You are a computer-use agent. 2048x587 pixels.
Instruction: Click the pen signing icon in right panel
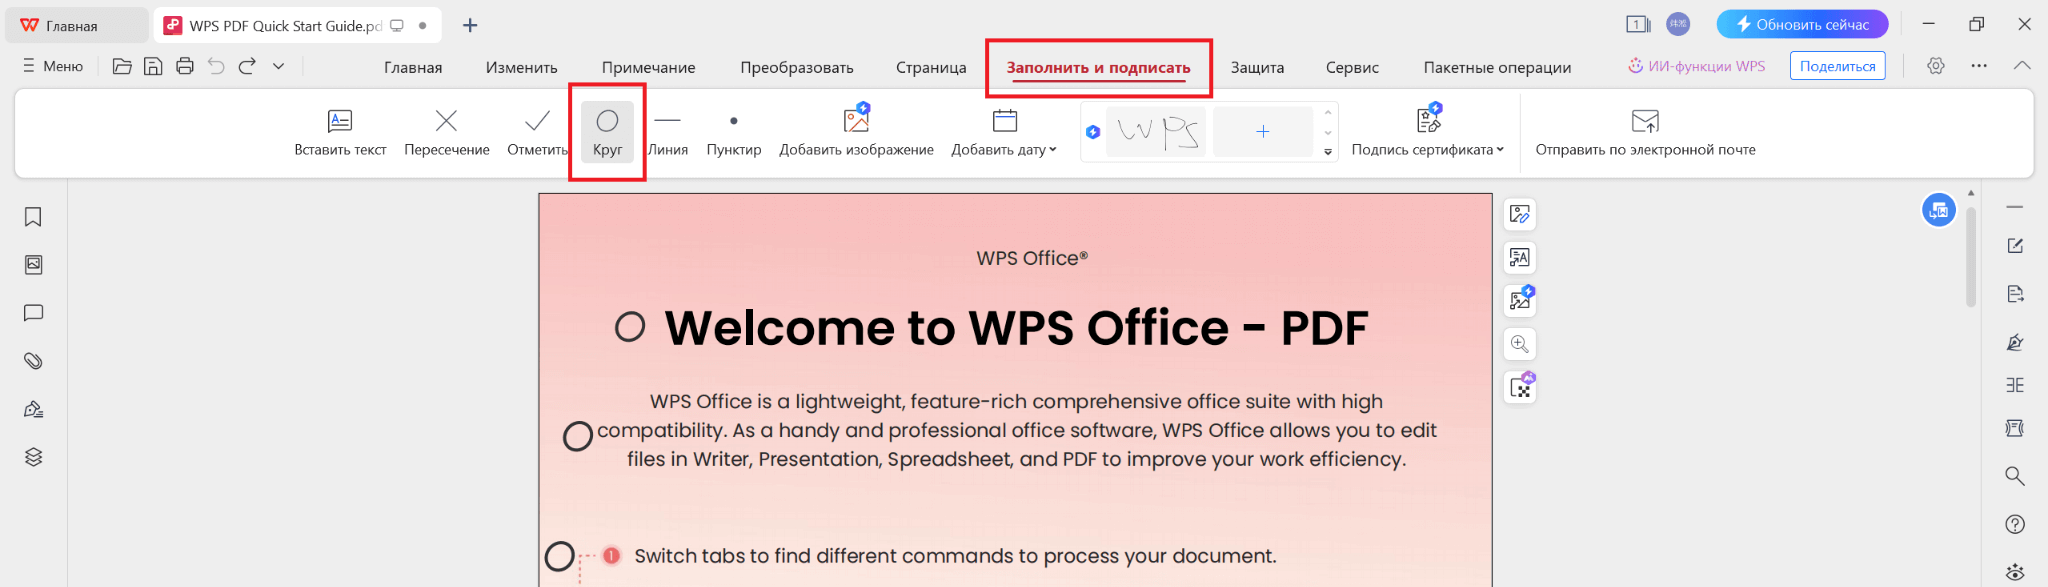pos(2015,343)
